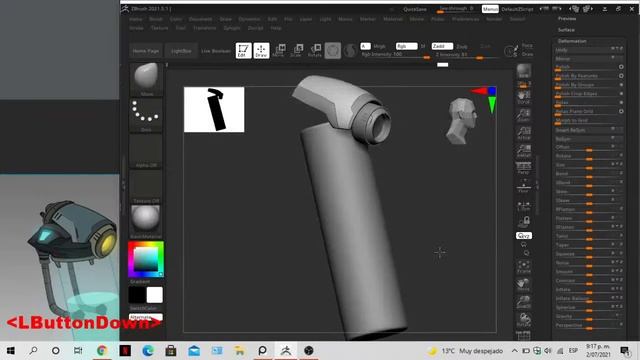Open Microsoft Store from the taskbar
This screenshot has width=640, height=360.
tap(171, 350)
